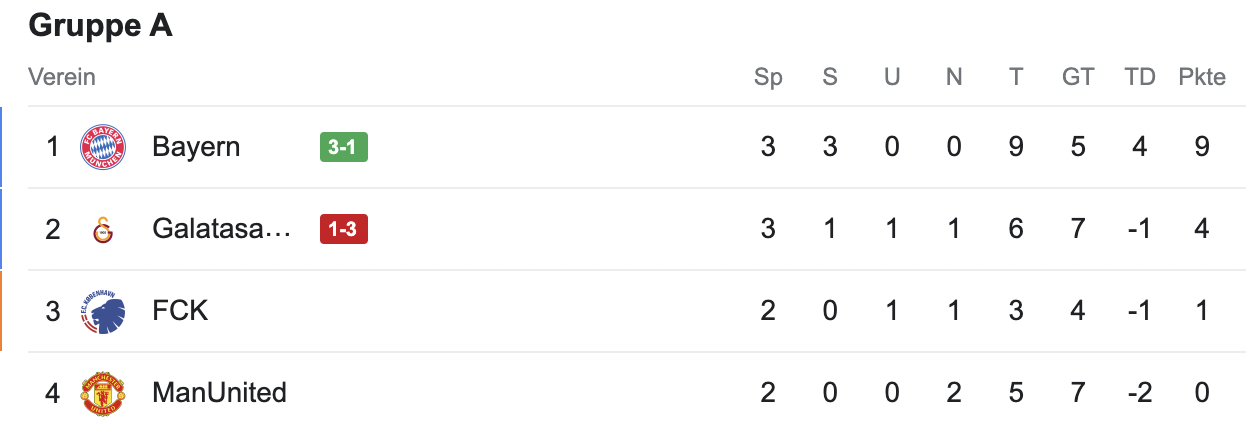Image resolution: width=1246 pixels, height=432 pixels.
Task: Click the FC København club logo
Action: click(x=103, y=312)
